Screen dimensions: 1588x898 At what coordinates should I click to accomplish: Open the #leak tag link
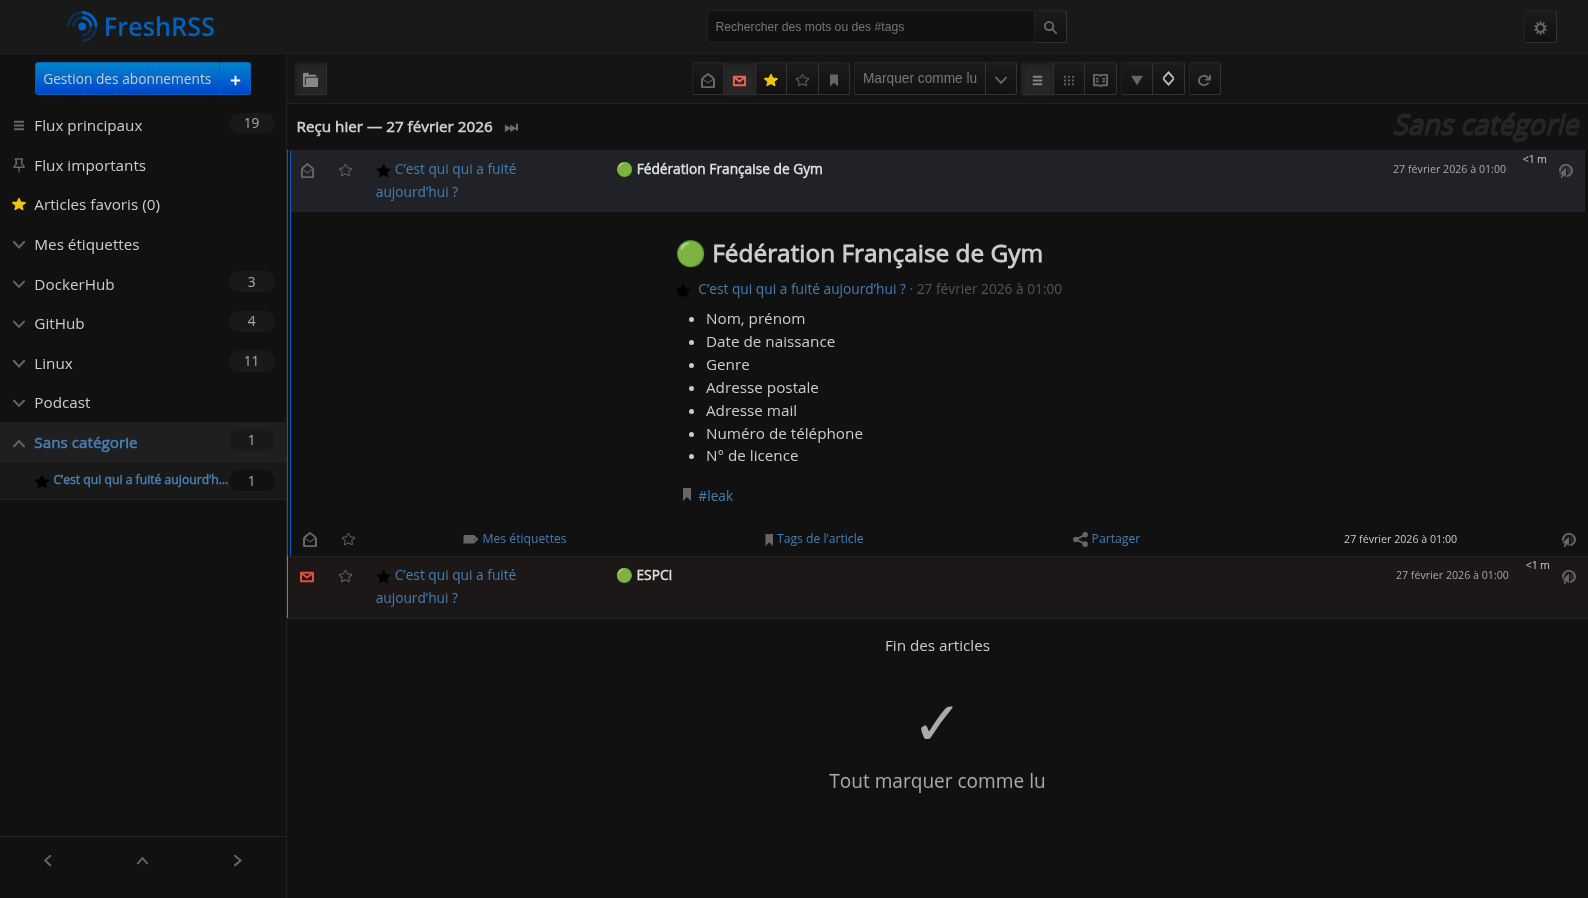pos(715,496)
